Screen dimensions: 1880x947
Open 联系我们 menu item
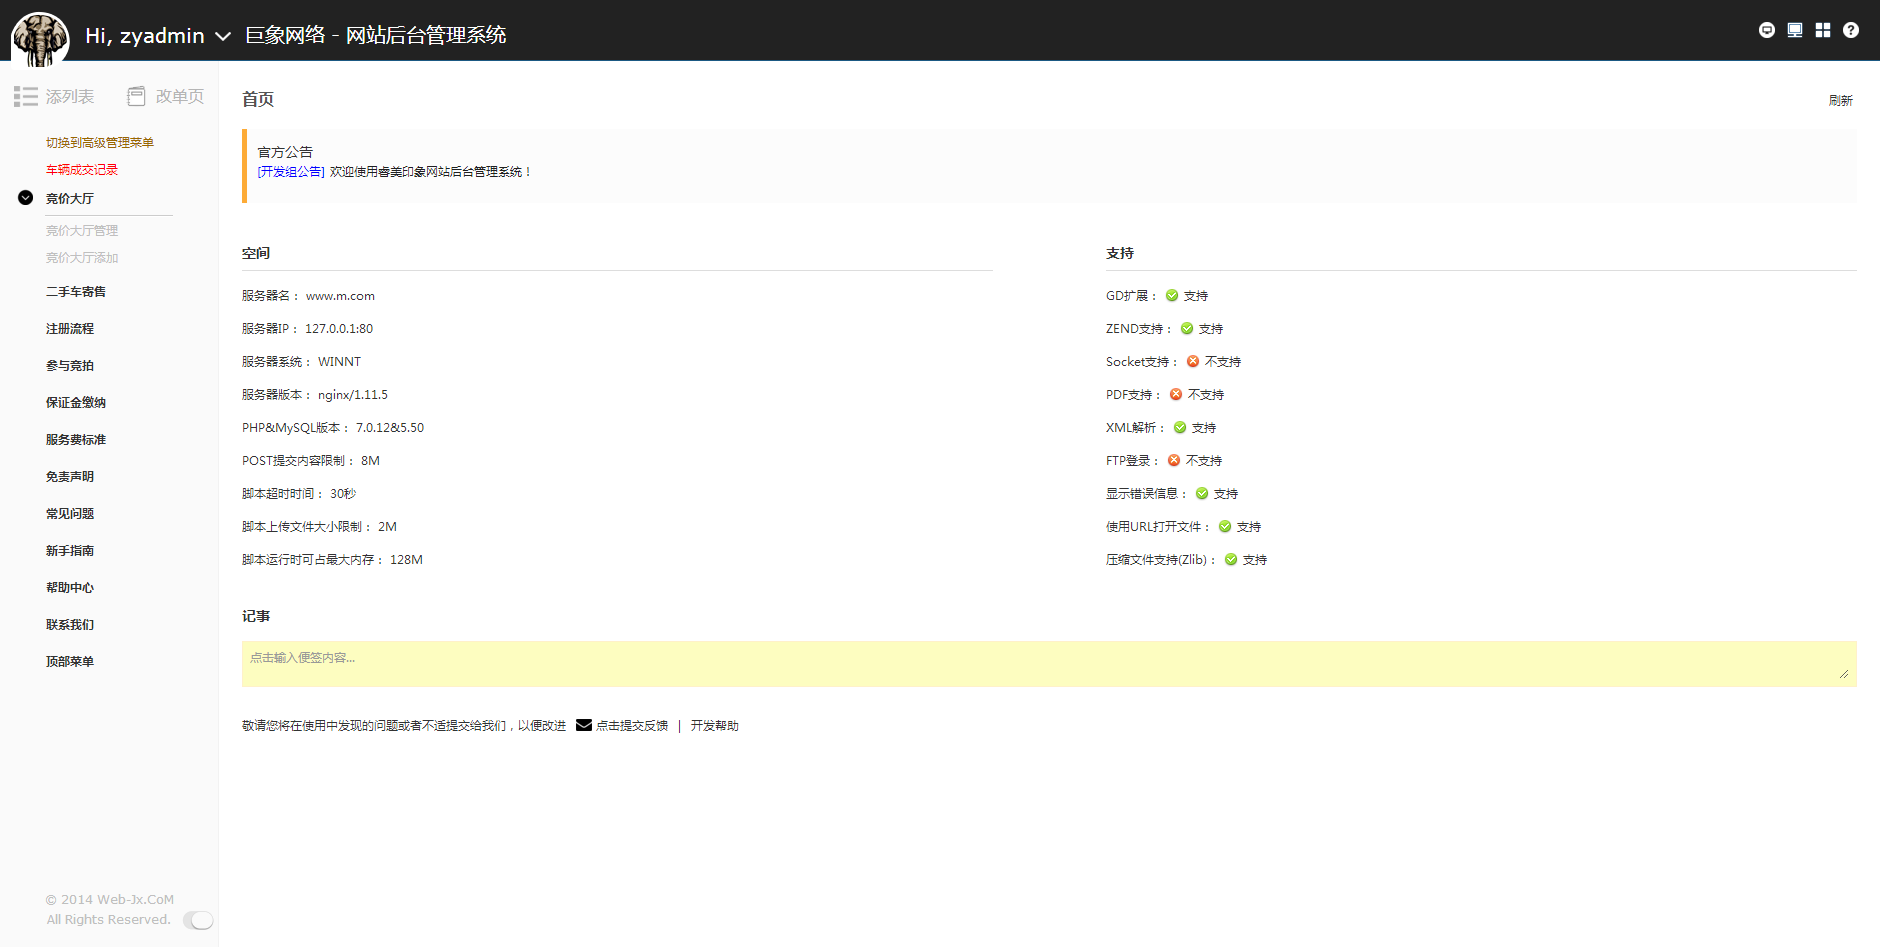point(70,625)
